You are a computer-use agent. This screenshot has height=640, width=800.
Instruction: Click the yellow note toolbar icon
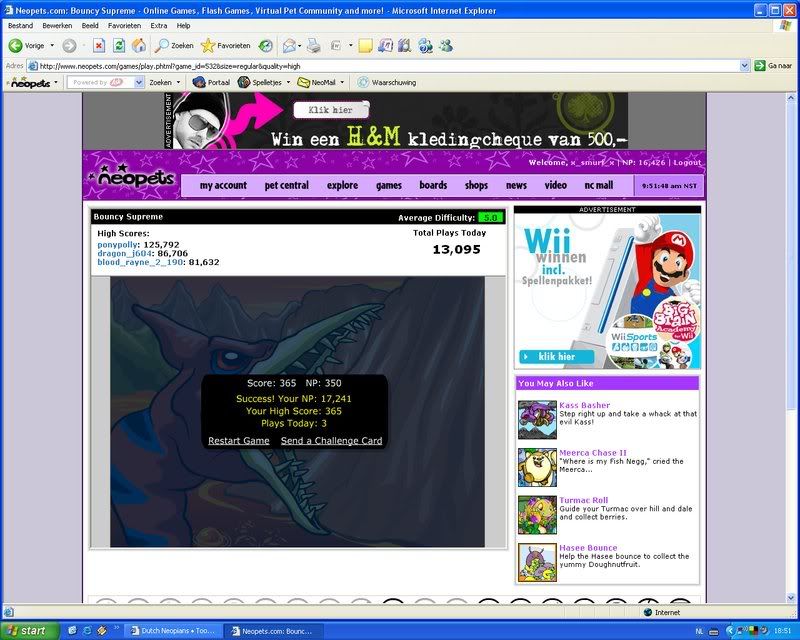pyautogui.click(x=365, y=46)
